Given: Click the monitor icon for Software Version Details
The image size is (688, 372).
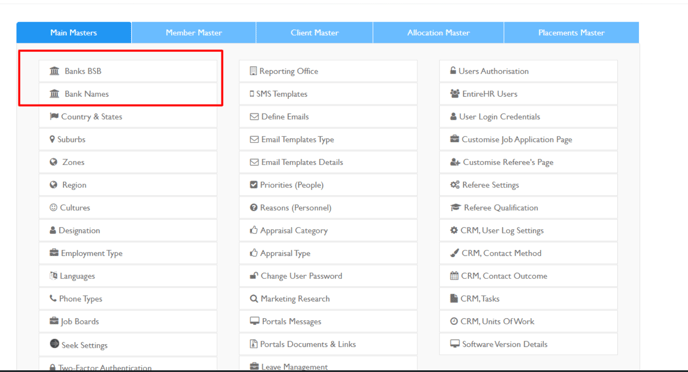Looking at the screenshot, I should pyautogui.click(x=455, y=343).
